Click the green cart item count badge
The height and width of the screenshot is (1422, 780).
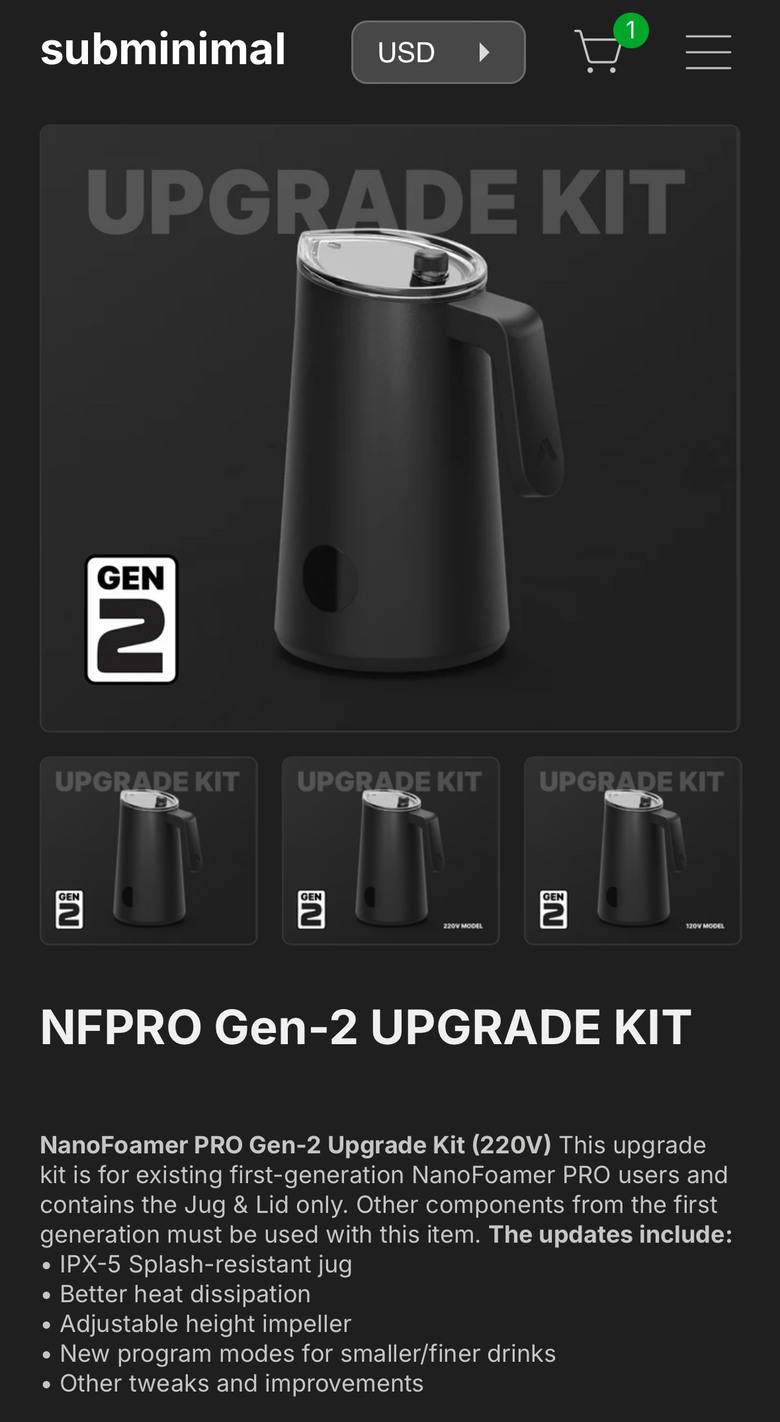coord(630,30)
